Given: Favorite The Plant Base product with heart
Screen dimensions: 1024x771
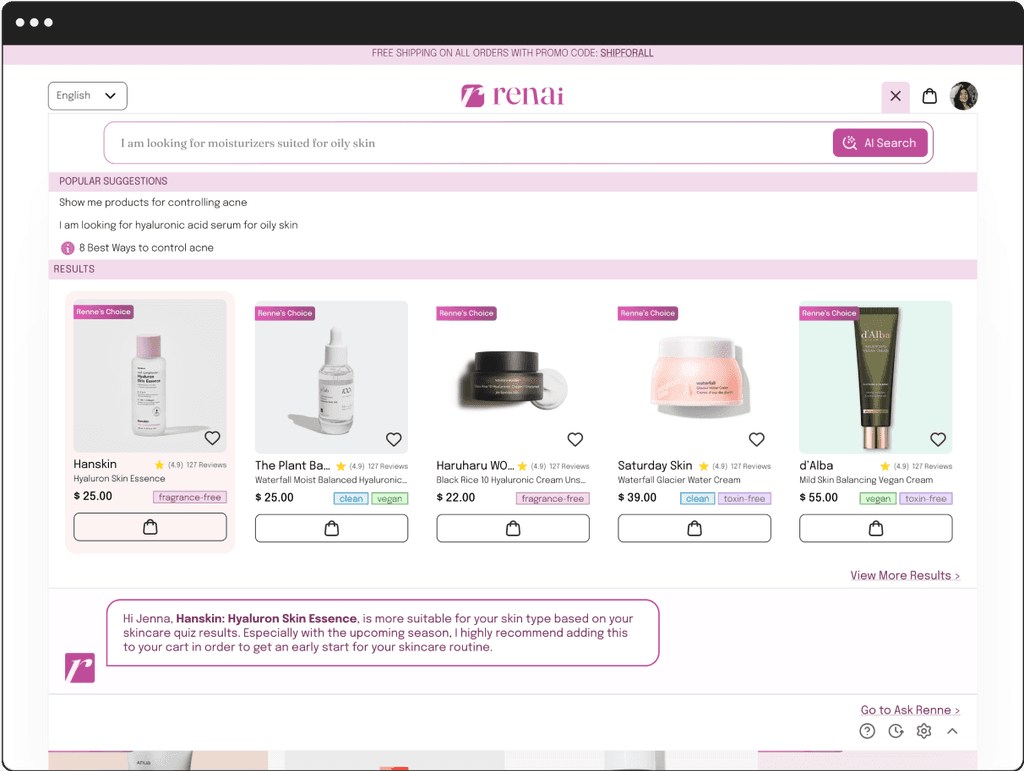Looking at the screenshot, I should pyautogui.click(x=394, y=439).
